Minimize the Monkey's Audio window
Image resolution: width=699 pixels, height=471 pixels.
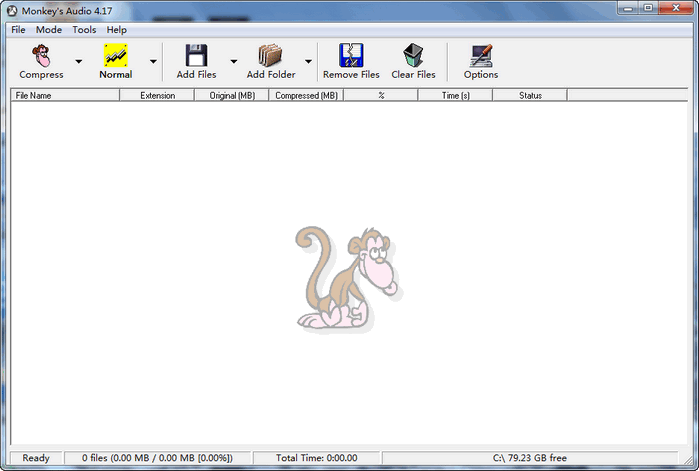click(x=628, y=8)
